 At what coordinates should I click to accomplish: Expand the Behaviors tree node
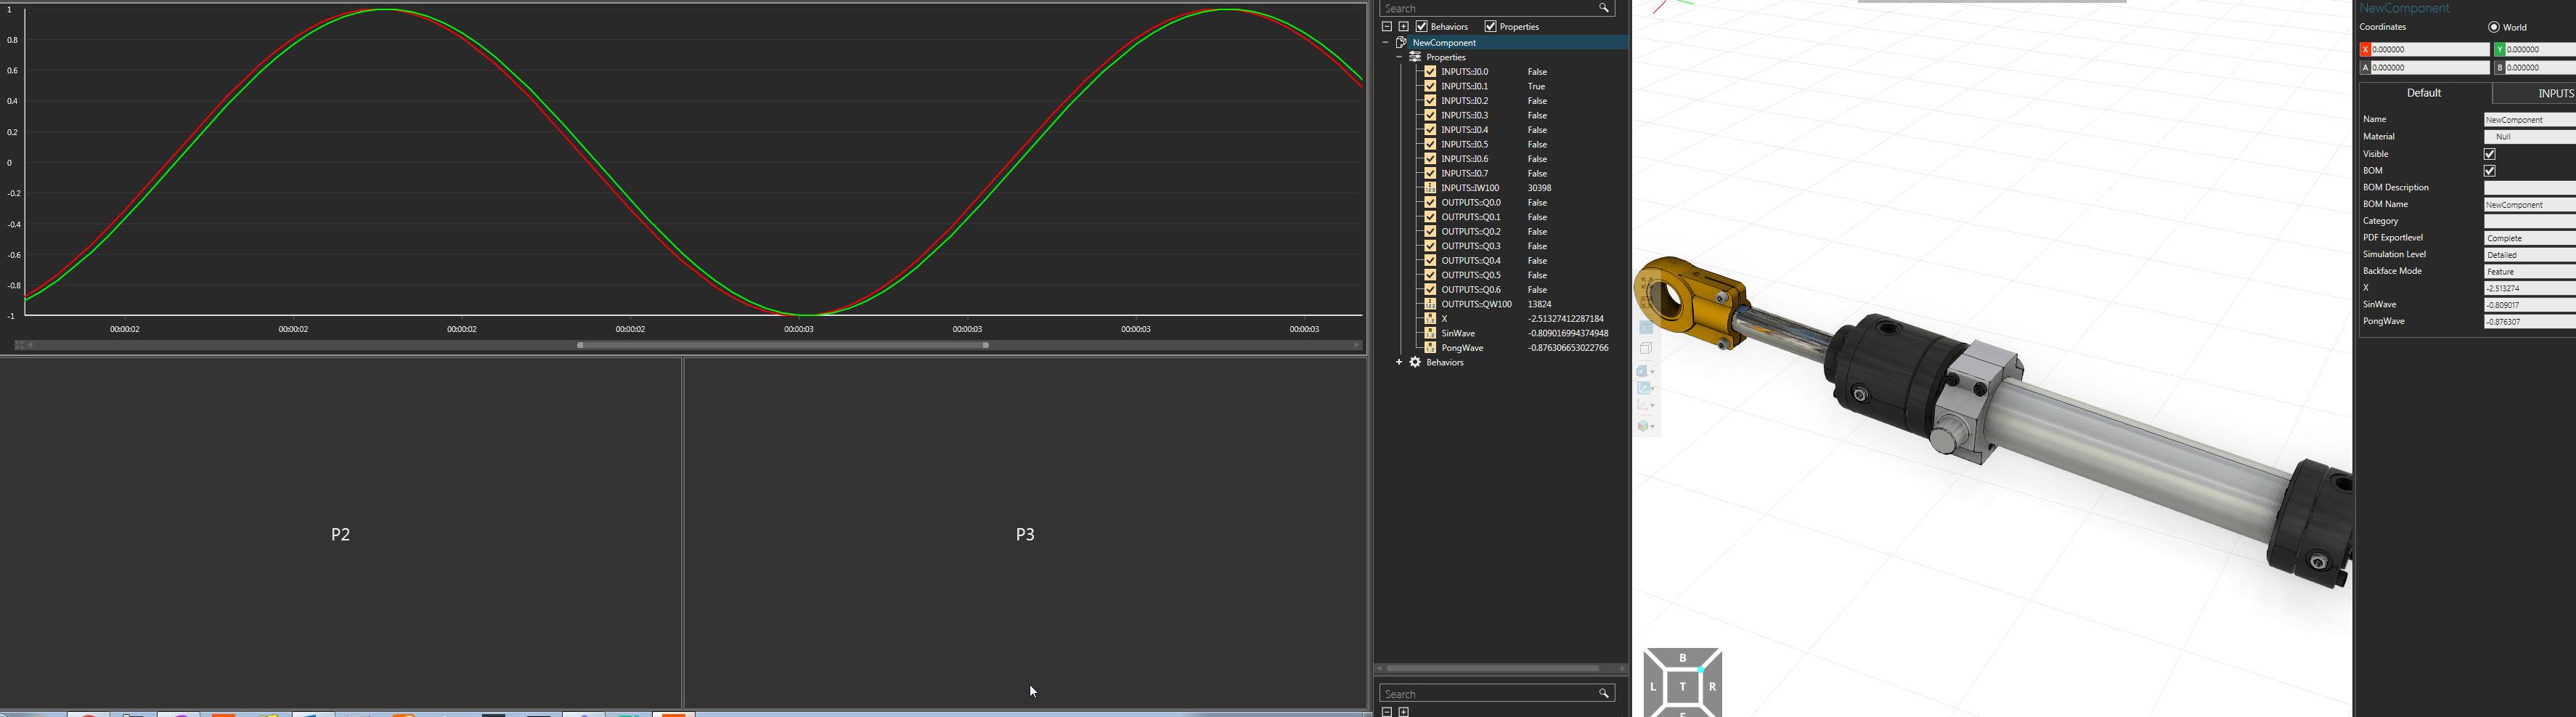[1398, 363]
